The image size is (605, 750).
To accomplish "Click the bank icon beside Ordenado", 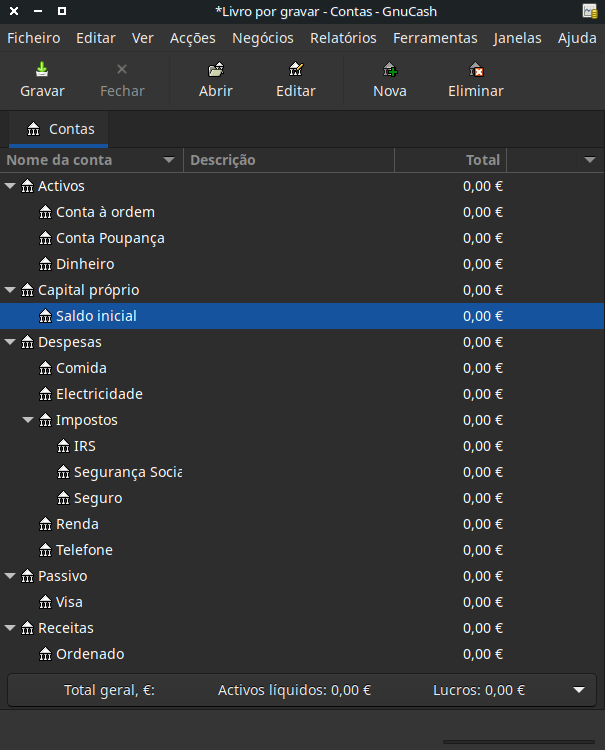I will [x=45, y=654].
